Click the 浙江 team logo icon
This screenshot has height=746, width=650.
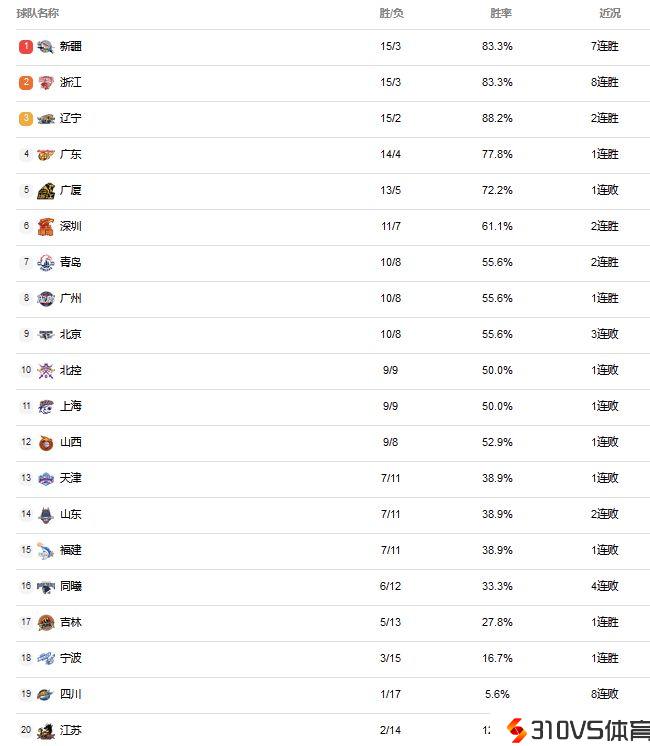point(46,83)
